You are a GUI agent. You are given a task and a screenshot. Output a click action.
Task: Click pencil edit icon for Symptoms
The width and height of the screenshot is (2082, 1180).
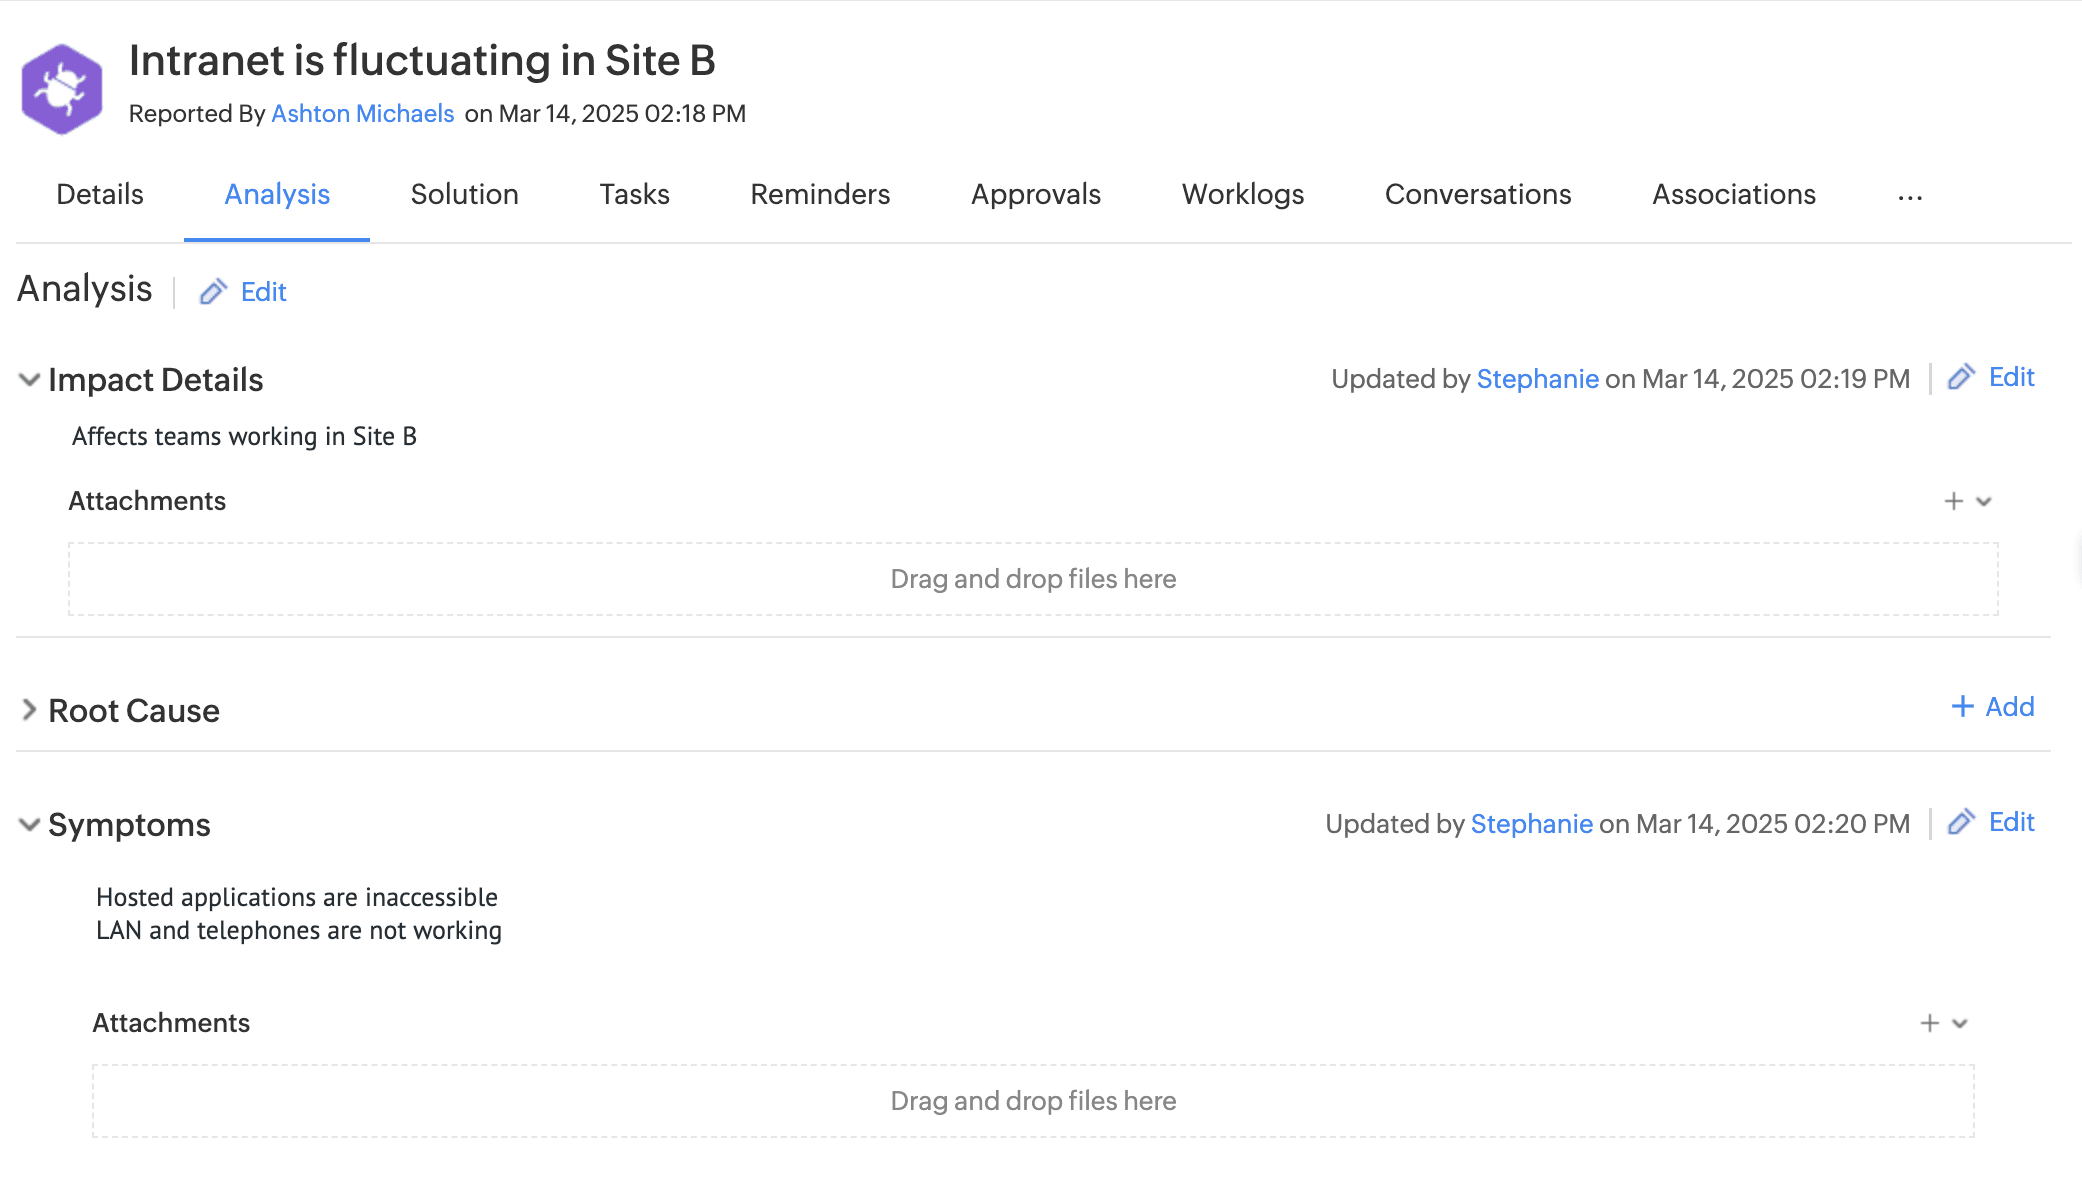(1961, 822)
